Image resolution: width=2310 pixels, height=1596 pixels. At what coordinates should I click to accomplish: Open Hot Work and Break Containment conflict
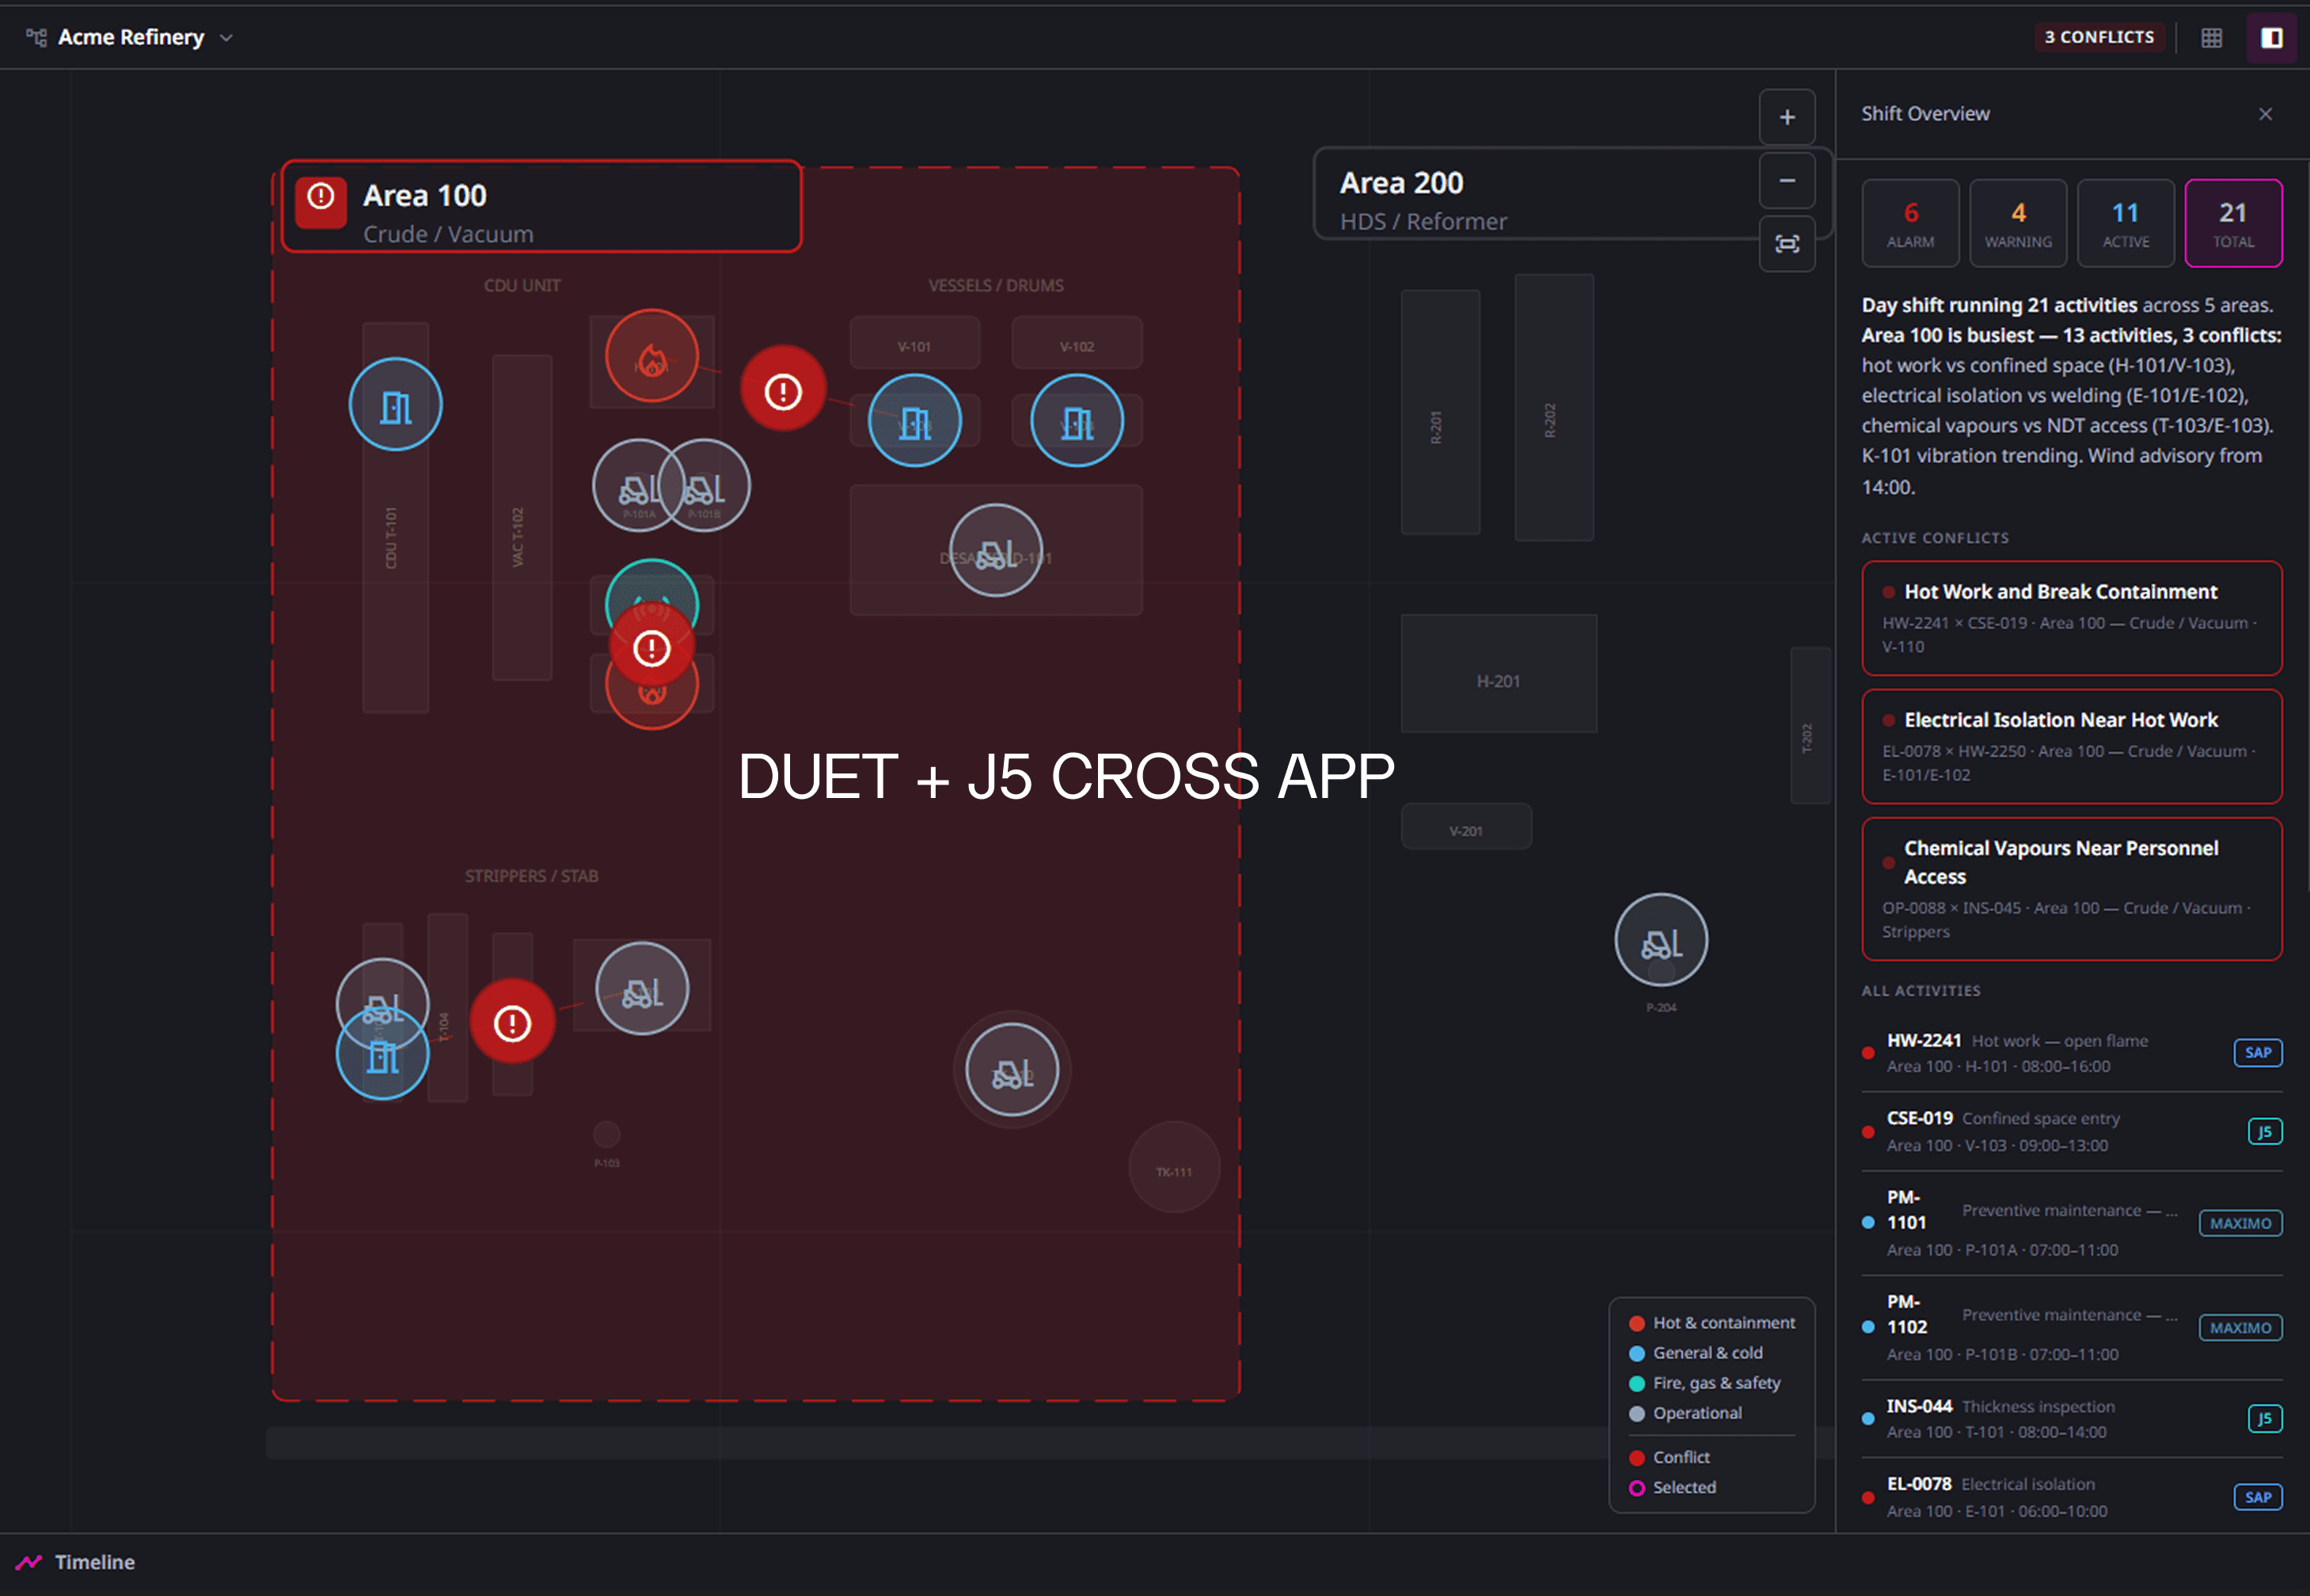(2070, 617)
